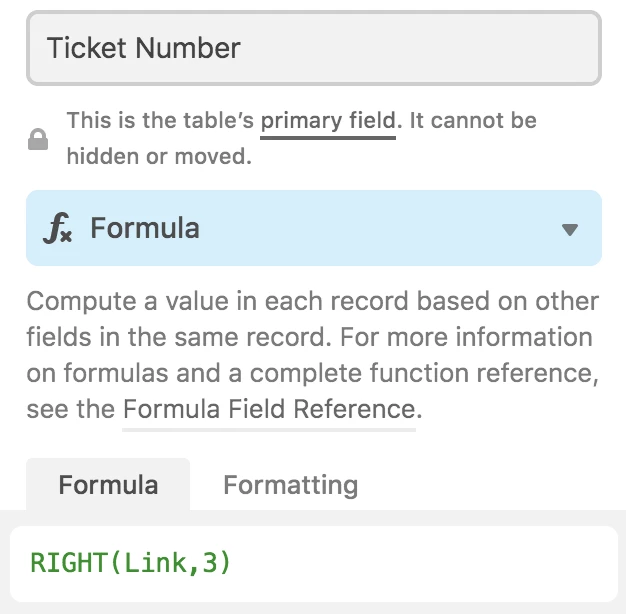The height and width of the screenshot is (614, 626).
Task: Click the lock icon beside primary field notice
Action: tap(38, 139)
